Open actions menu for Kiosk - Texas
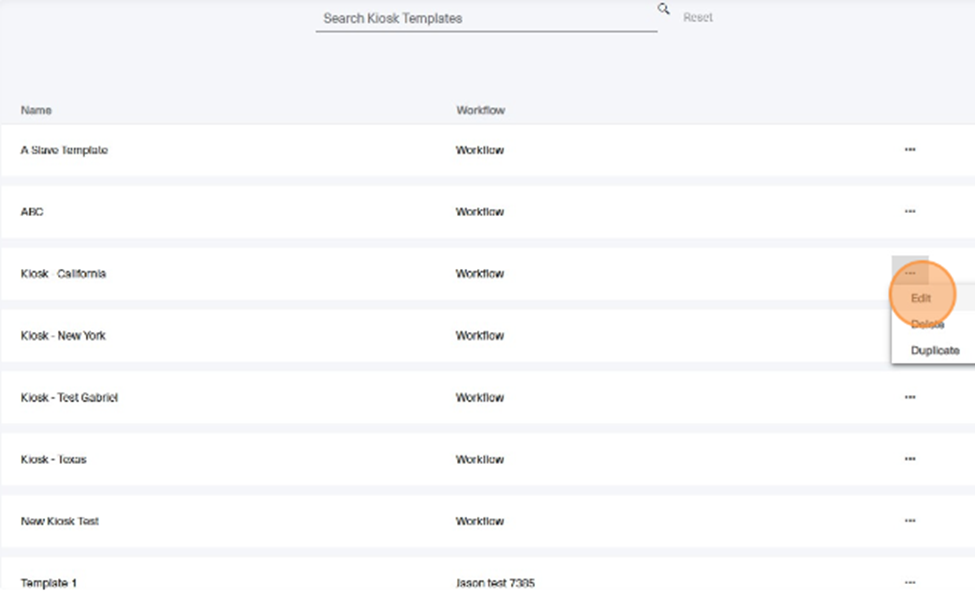975x605 pixels. [910, 459]
